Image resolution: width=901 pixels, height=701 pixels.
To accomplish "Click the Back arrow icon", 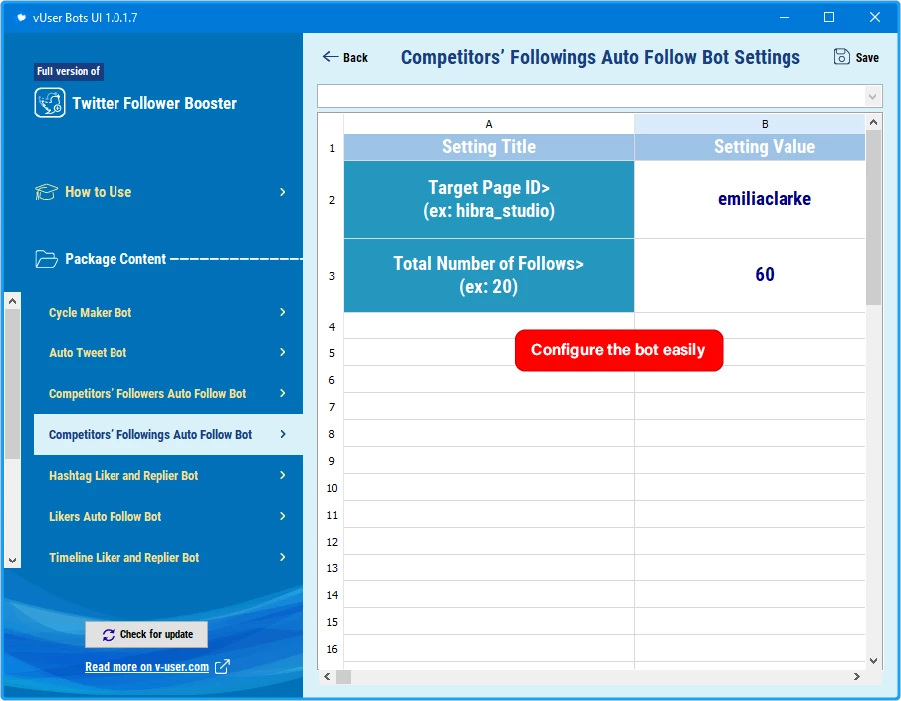I will pyautogui.click(x=330, y=56).
